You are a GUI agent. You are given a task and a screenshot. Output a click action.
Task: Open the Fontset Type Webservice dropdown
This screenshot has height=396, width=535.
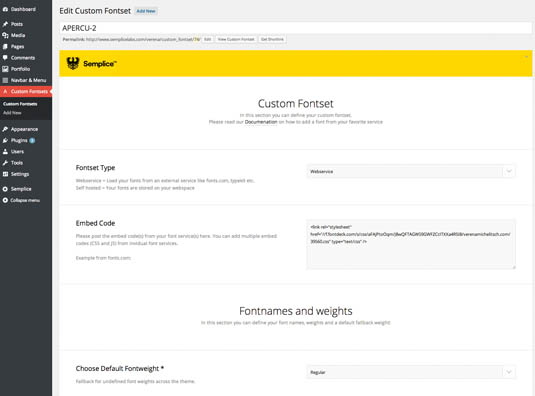pos(411,171)
